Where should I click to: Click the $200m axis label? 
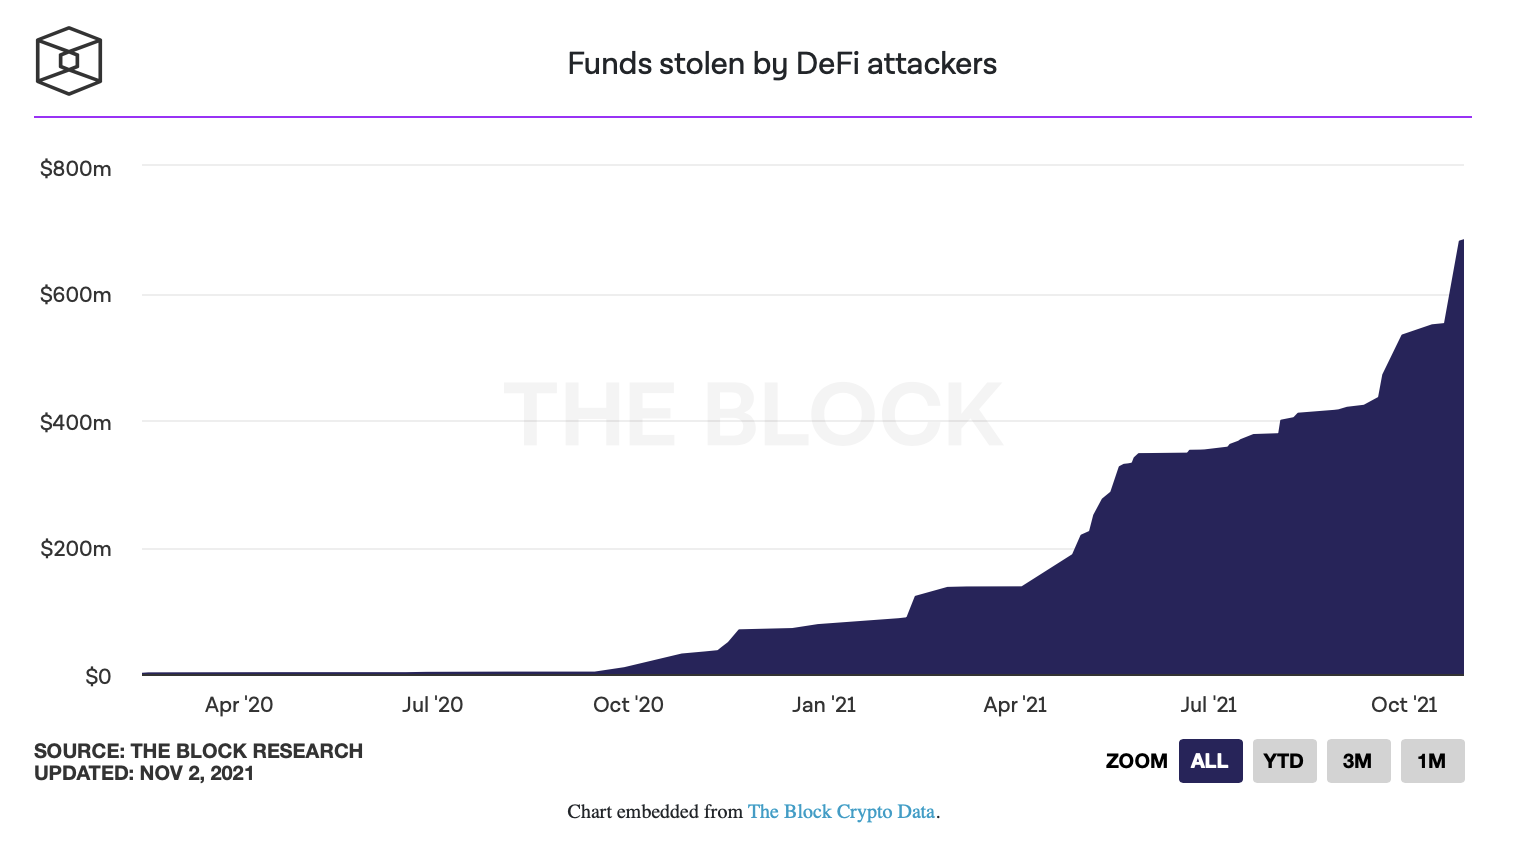click(x=76, y=549)
